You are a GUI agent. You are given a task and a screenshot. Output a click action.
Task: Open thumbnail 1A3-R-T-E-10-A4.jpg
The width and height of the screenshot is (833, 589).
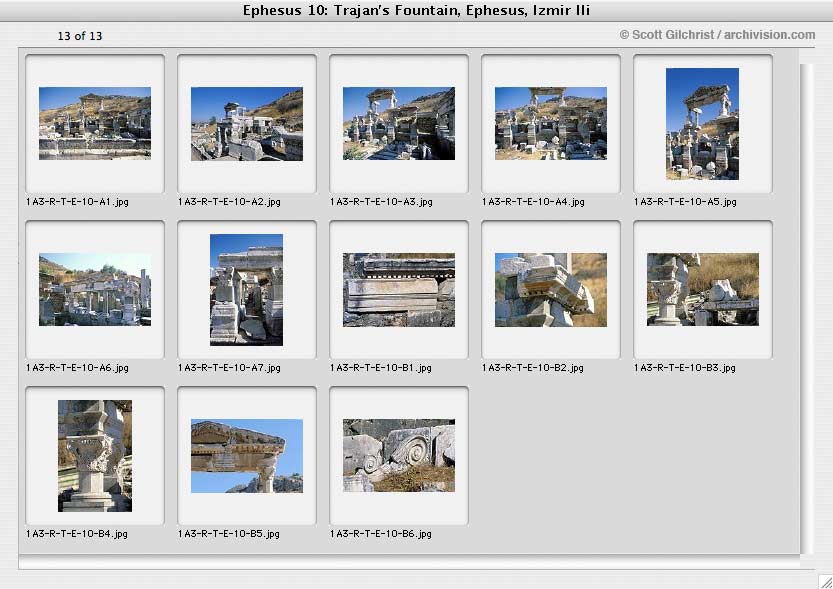[x=551, y=123]
